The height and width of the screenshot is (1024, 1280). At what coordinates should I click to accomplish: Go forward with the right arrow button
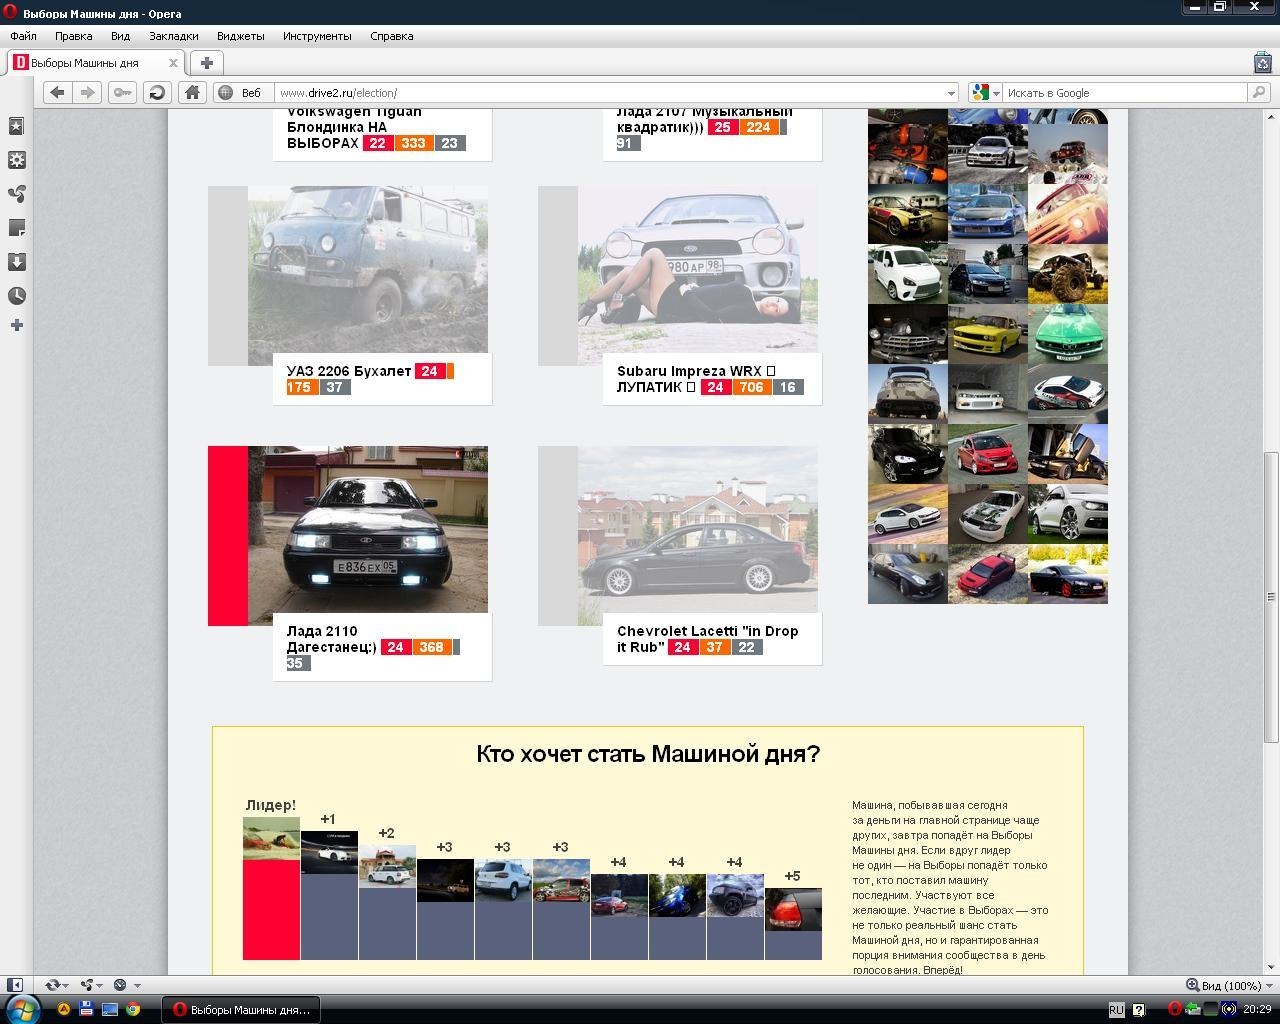[x=87, y=92]
